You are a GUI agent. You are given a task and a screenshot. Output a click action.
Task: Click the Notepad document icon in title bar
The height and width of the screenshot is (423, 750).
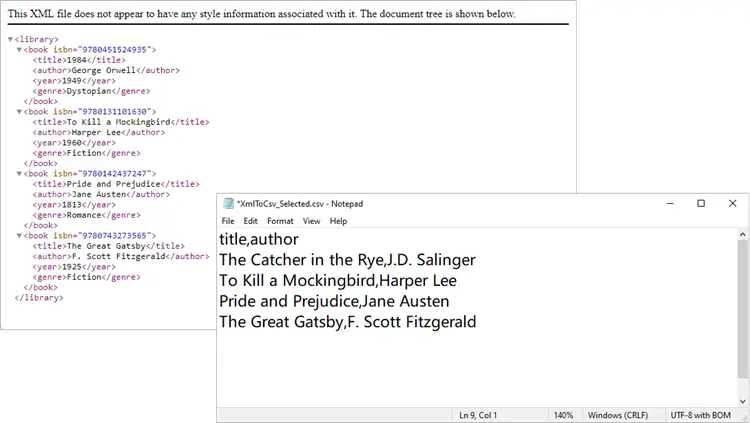(228, 204)
